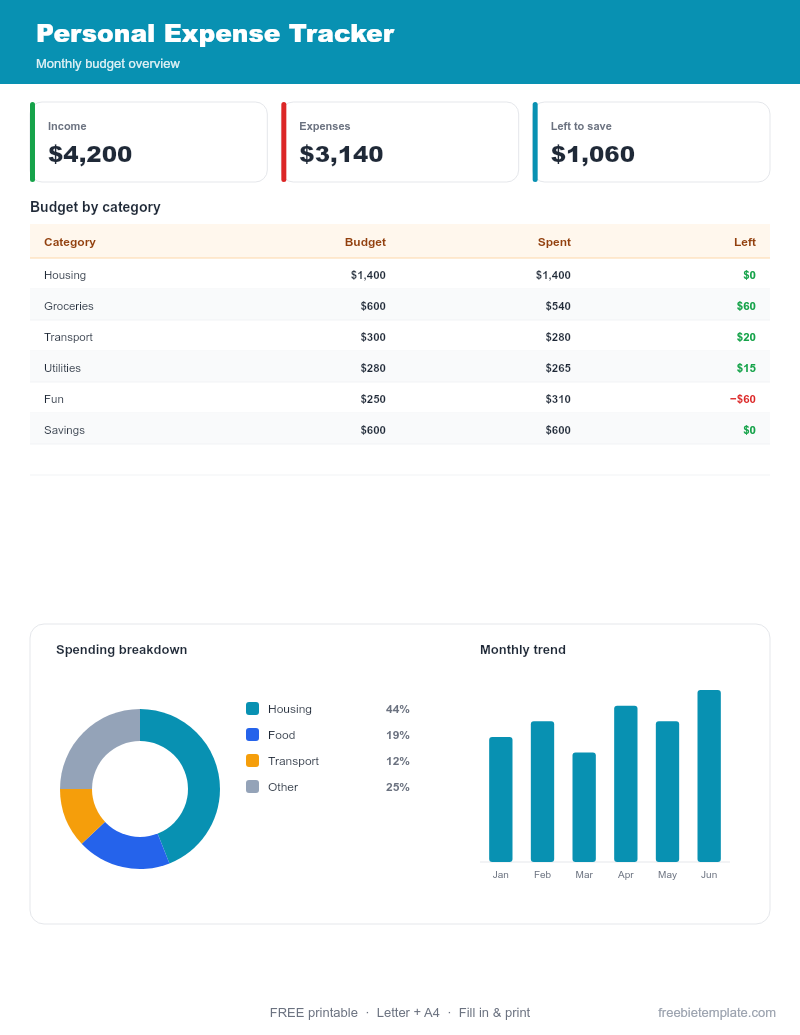Click the Transport budget value $300
This screenshot has height=1035, width=800.
pos(373,337)
